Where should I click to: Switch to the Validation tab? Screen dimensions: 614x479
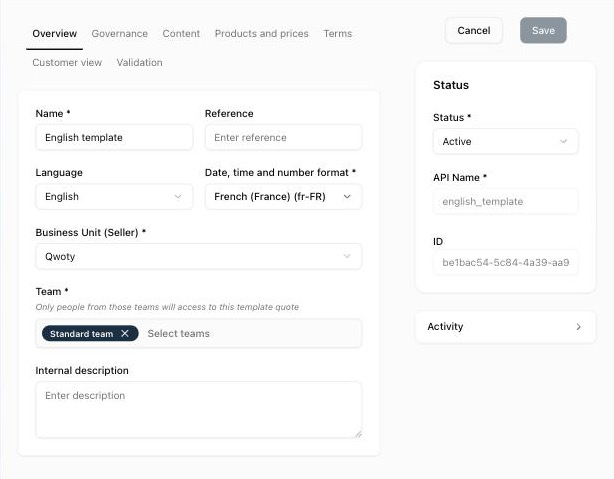[x=139, y=63]
